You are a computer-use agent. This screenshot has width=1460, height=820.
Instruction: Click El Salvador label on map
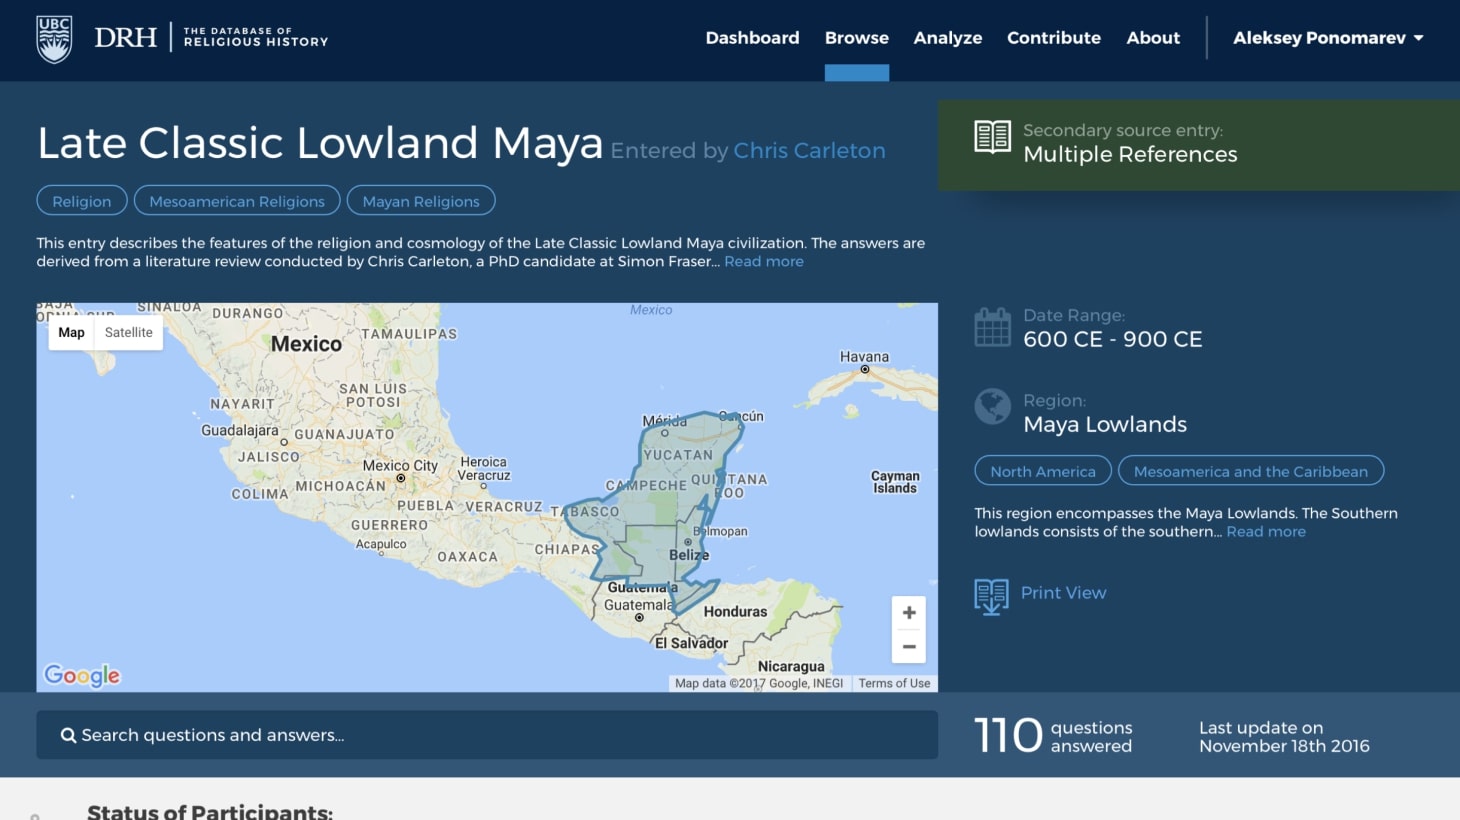[x=691, y=644]
